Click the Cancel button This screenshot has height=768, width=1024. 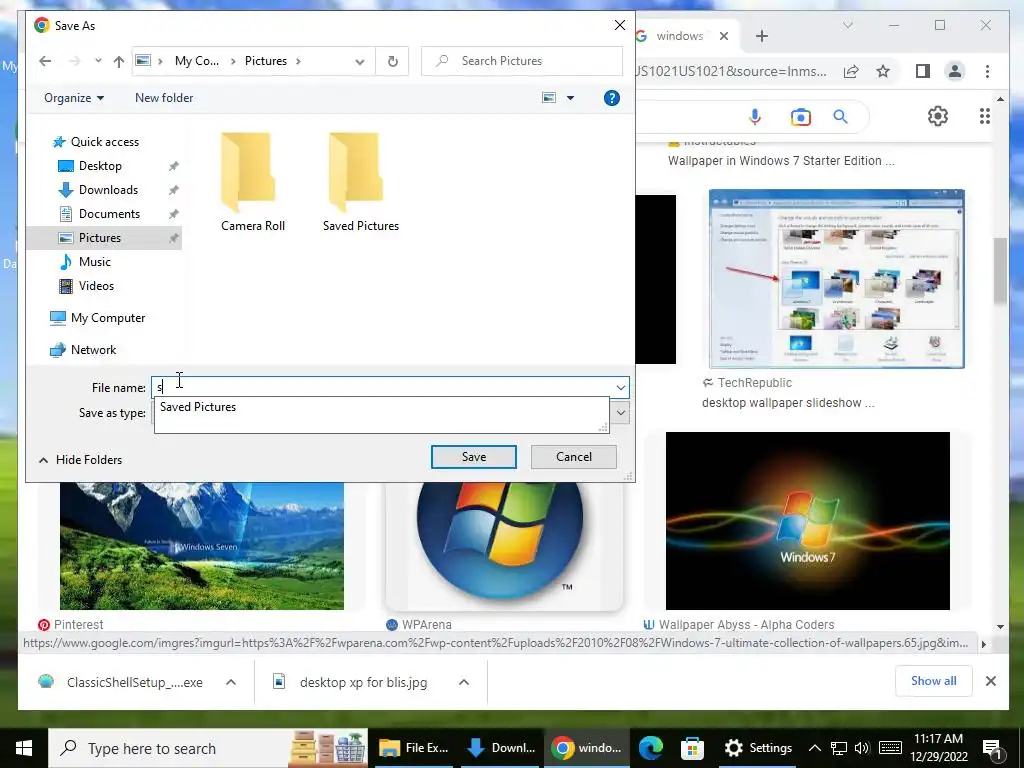573,457
